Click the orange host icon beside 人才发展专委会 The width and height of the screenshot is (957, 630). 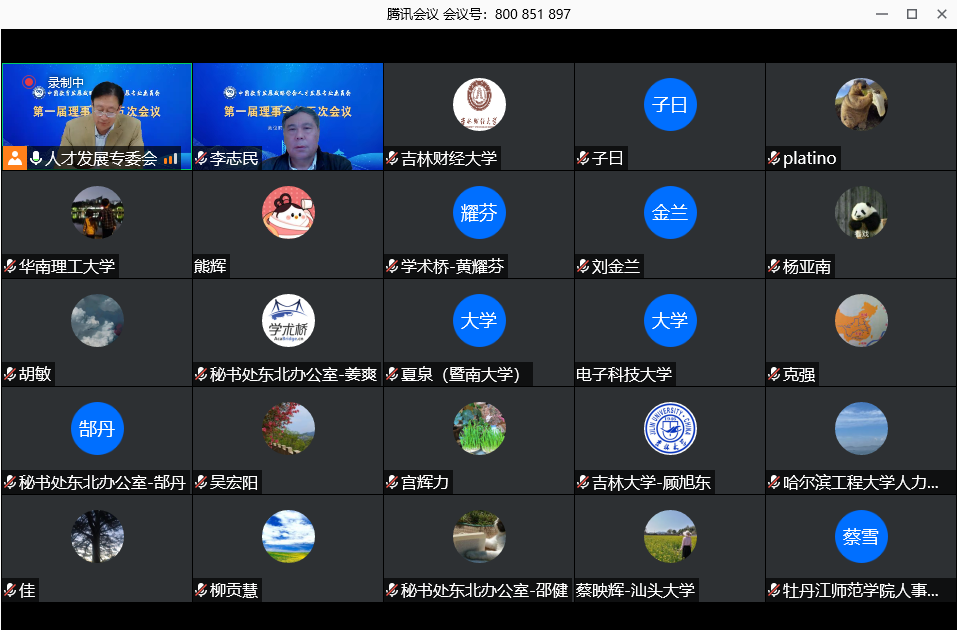tap(15, 158)
